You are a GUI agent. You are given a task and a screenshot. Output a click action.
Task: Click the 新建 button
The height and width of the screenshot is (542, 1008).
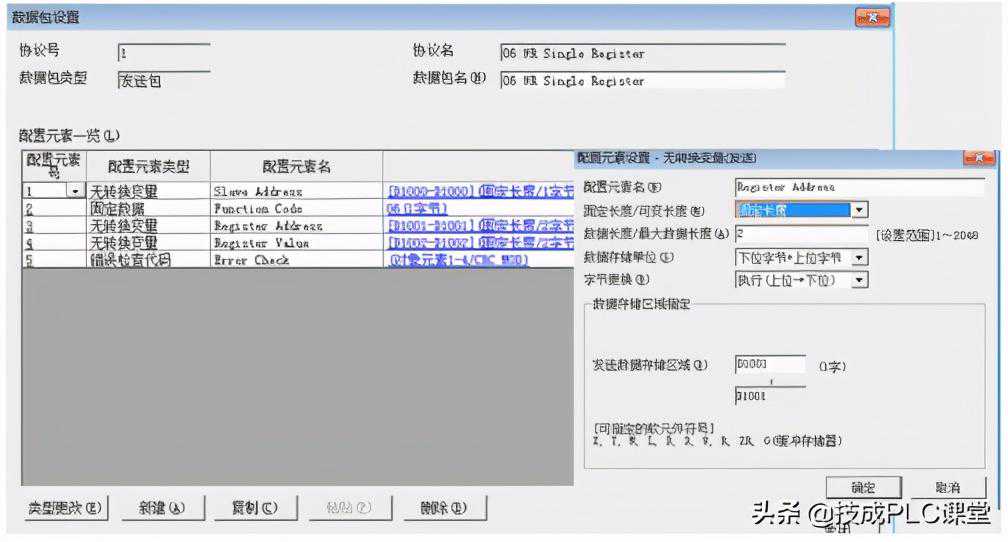tap(161, 508)
